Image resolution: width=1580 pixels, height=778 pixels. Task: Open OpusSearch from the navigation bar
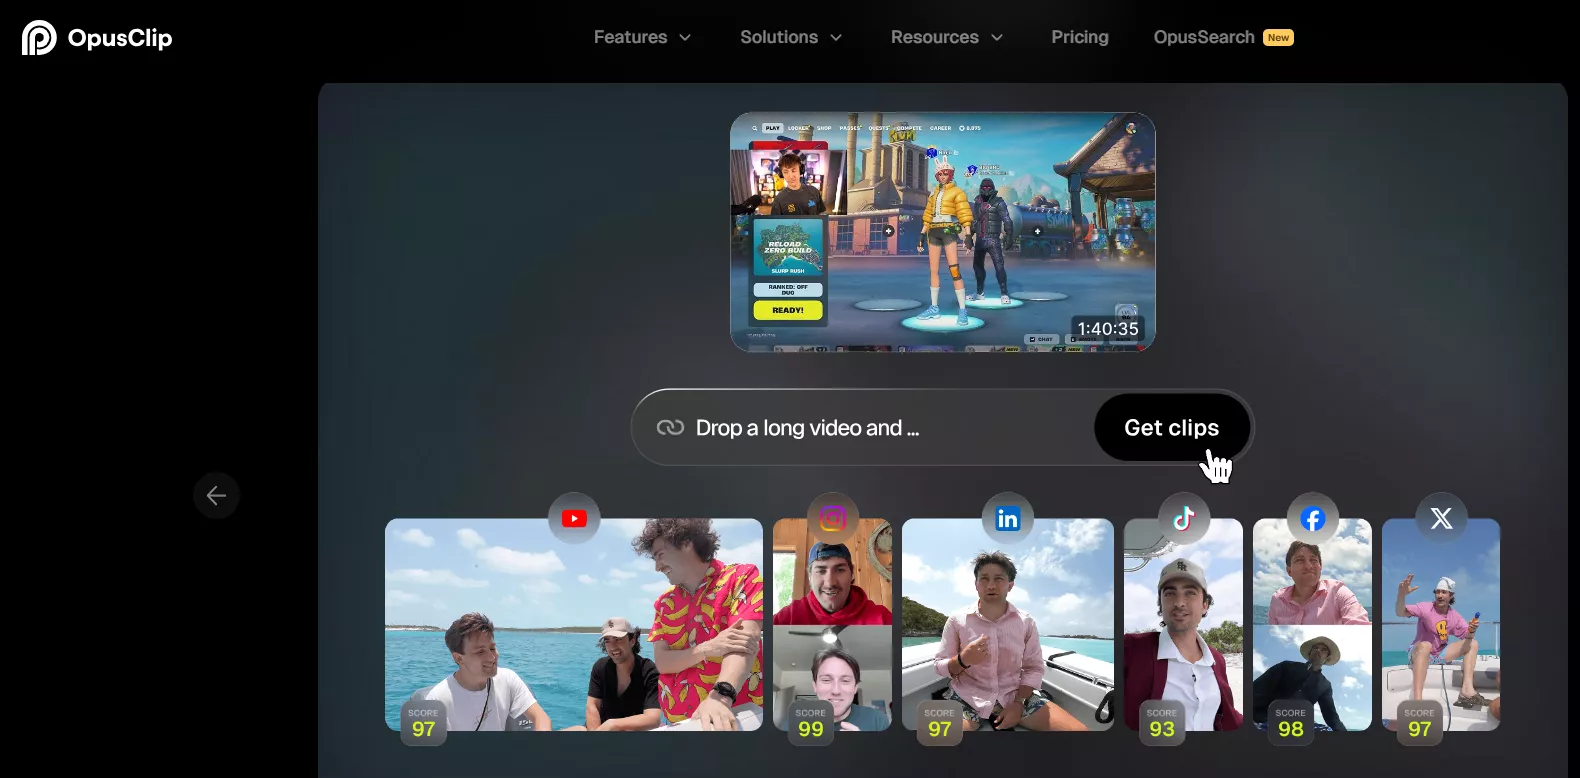(x=1204, y=37)
